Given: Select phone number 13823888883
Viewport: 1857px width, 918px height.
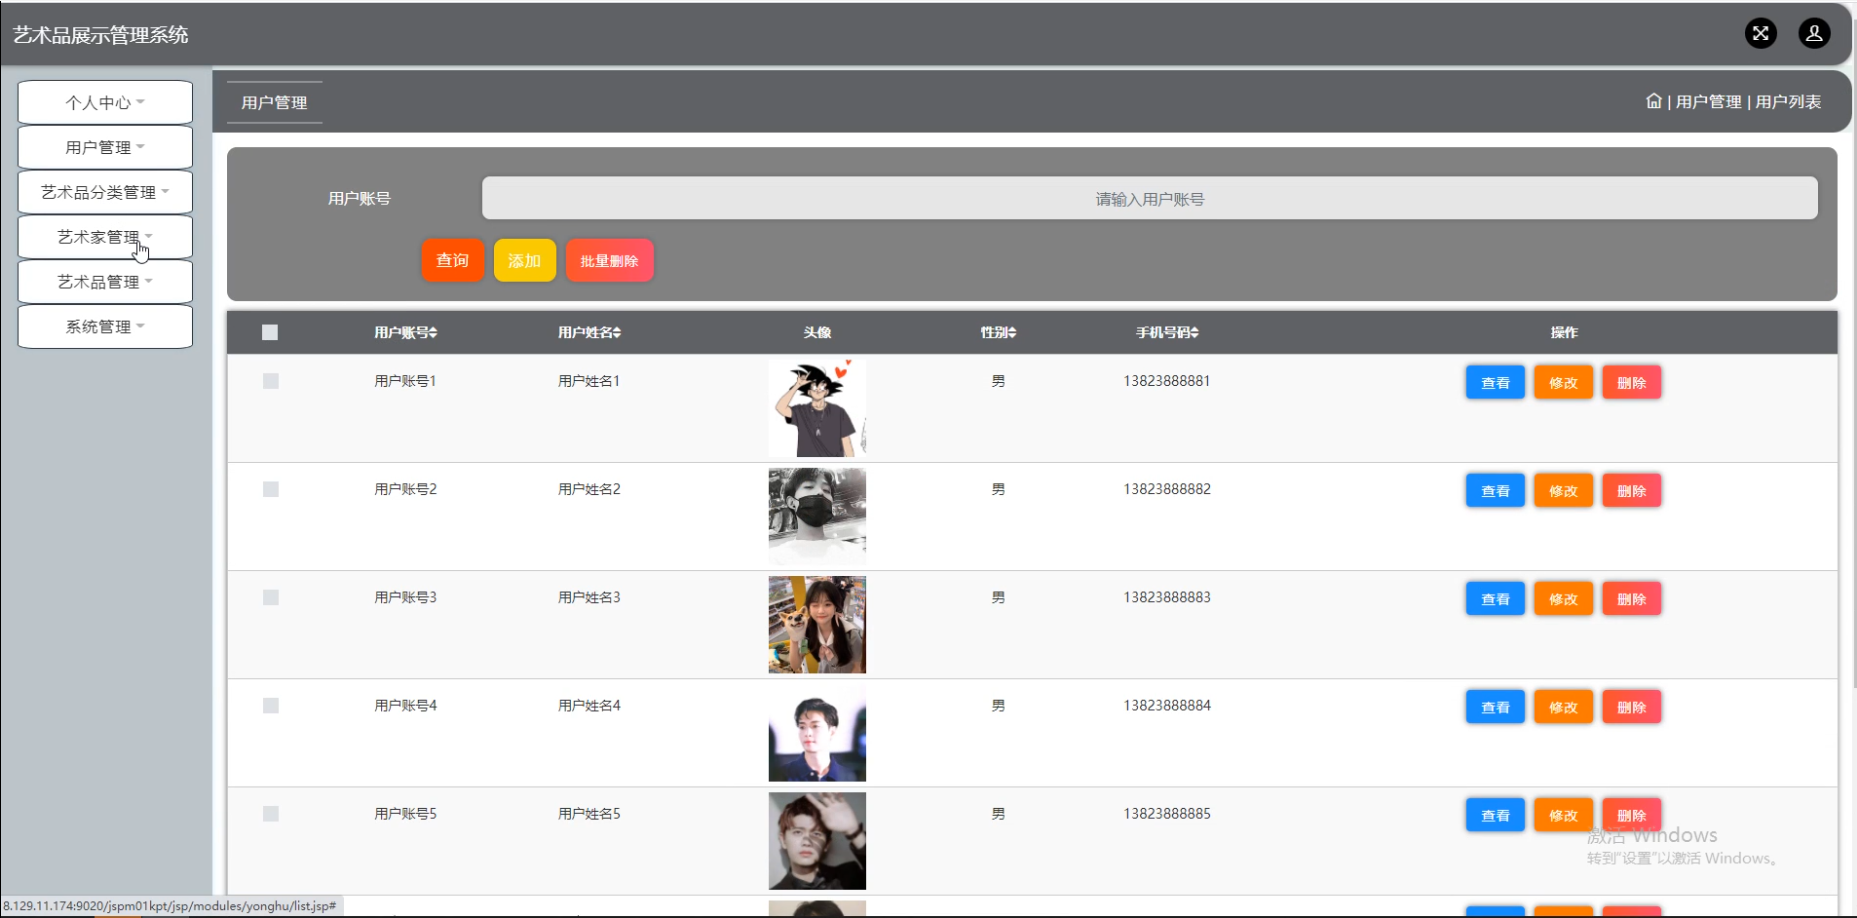Looking at the screenshot, I should coord(1166,597).
